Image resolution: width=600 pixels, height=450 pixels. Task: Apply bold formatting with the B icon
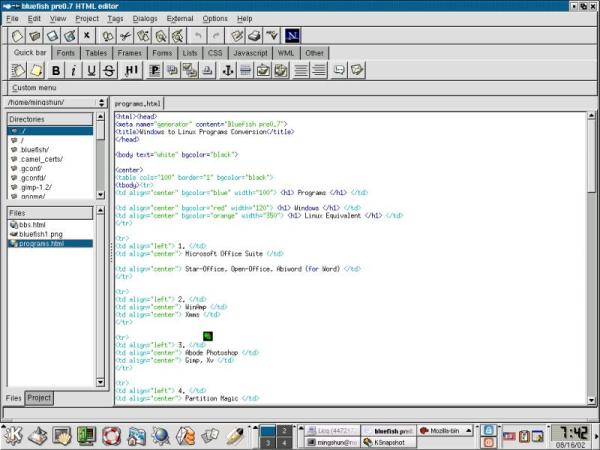(56, 70)
